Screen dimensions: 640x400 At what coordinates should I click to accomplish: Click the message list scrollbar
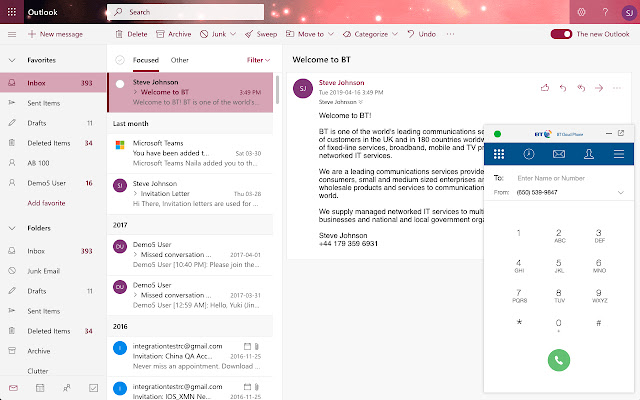pos(277,89)
